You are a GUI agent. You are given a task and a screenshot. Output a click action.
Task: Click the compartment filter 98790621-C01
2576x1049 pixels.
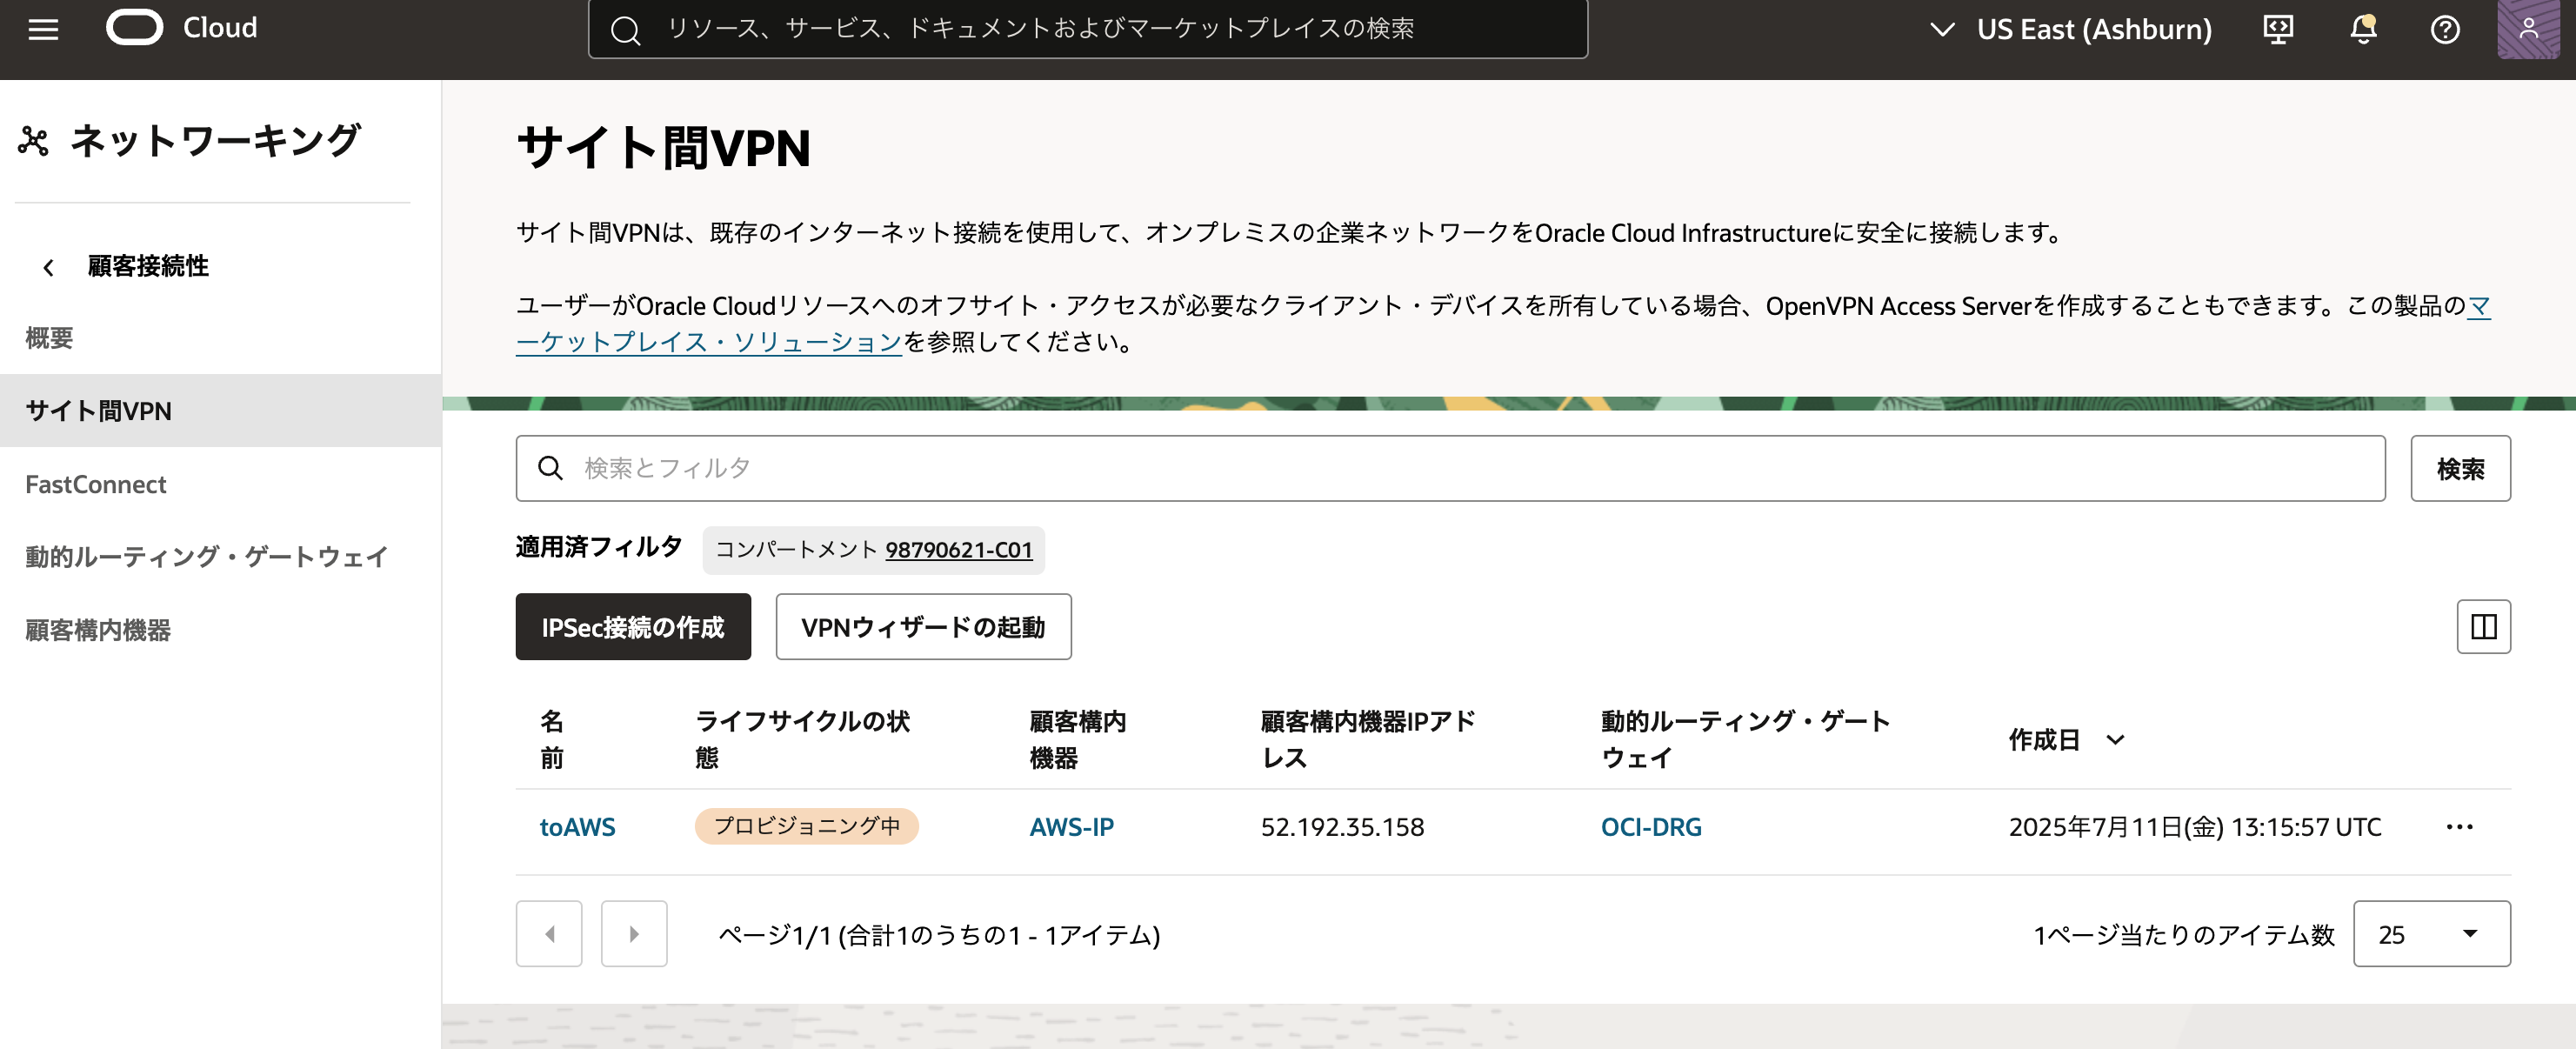tap(958, 550)
